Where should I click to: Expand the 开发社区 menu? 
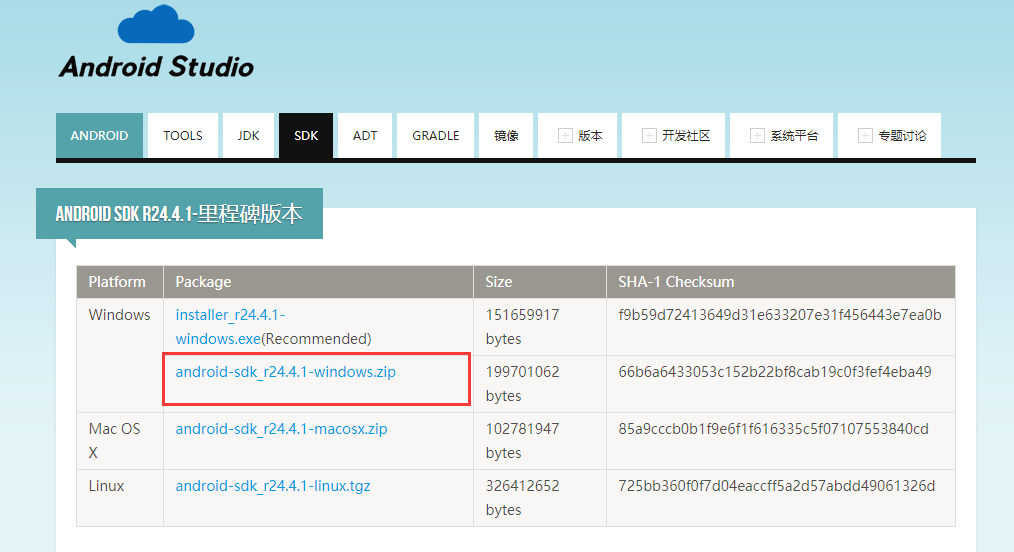point(673,135)
